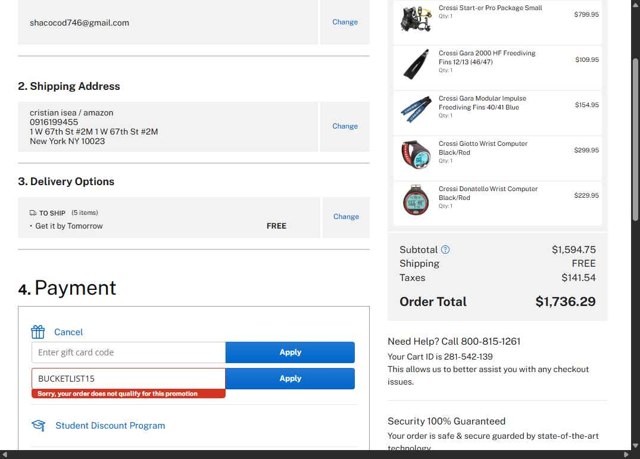This screenshot has width=640, height=459.
Task: Click the phone number 0916199455
Action: [x=53, y=122]
